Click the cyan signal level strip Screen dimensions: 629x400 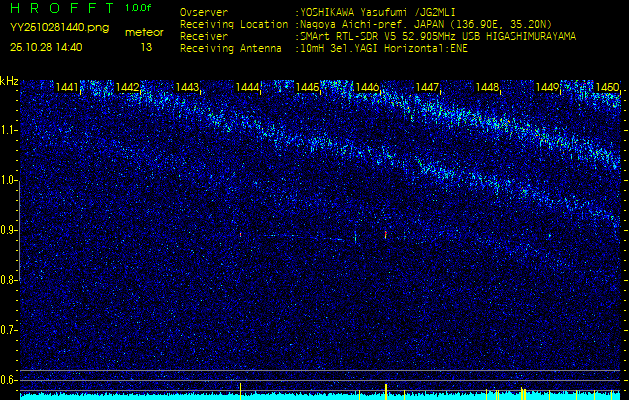pyautogui.click(x=320, y=395)
